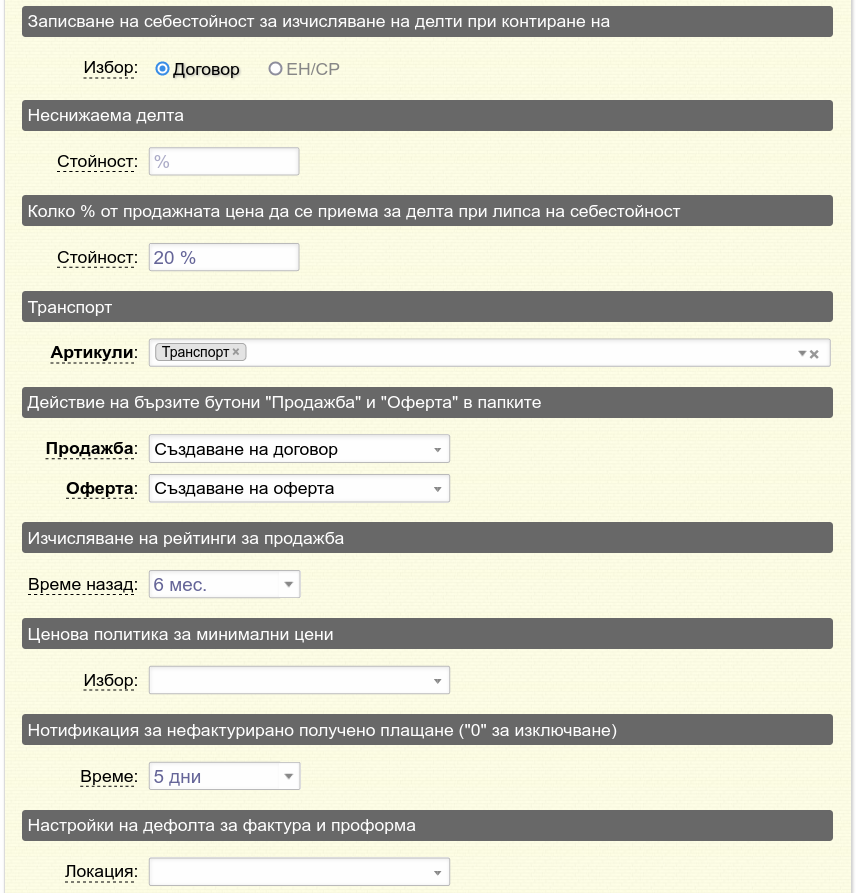Open the Оферта dropdown
Image resolution: width=856 pixels, height=893 pixels.
[x=299, y=488]
